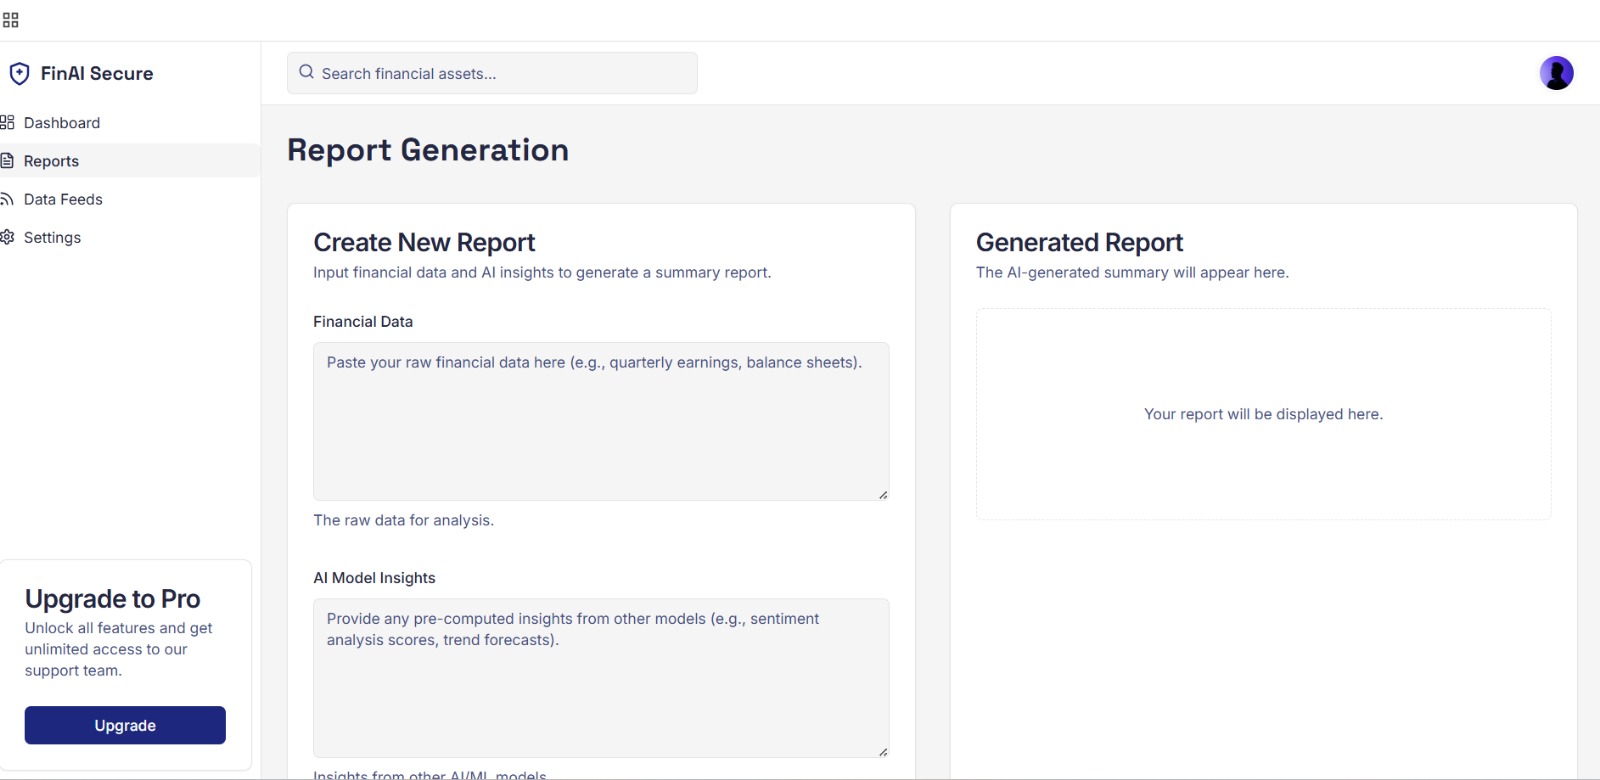
Task: Grab the Financial Data textarea resize handle
Action: click(883, 494)
